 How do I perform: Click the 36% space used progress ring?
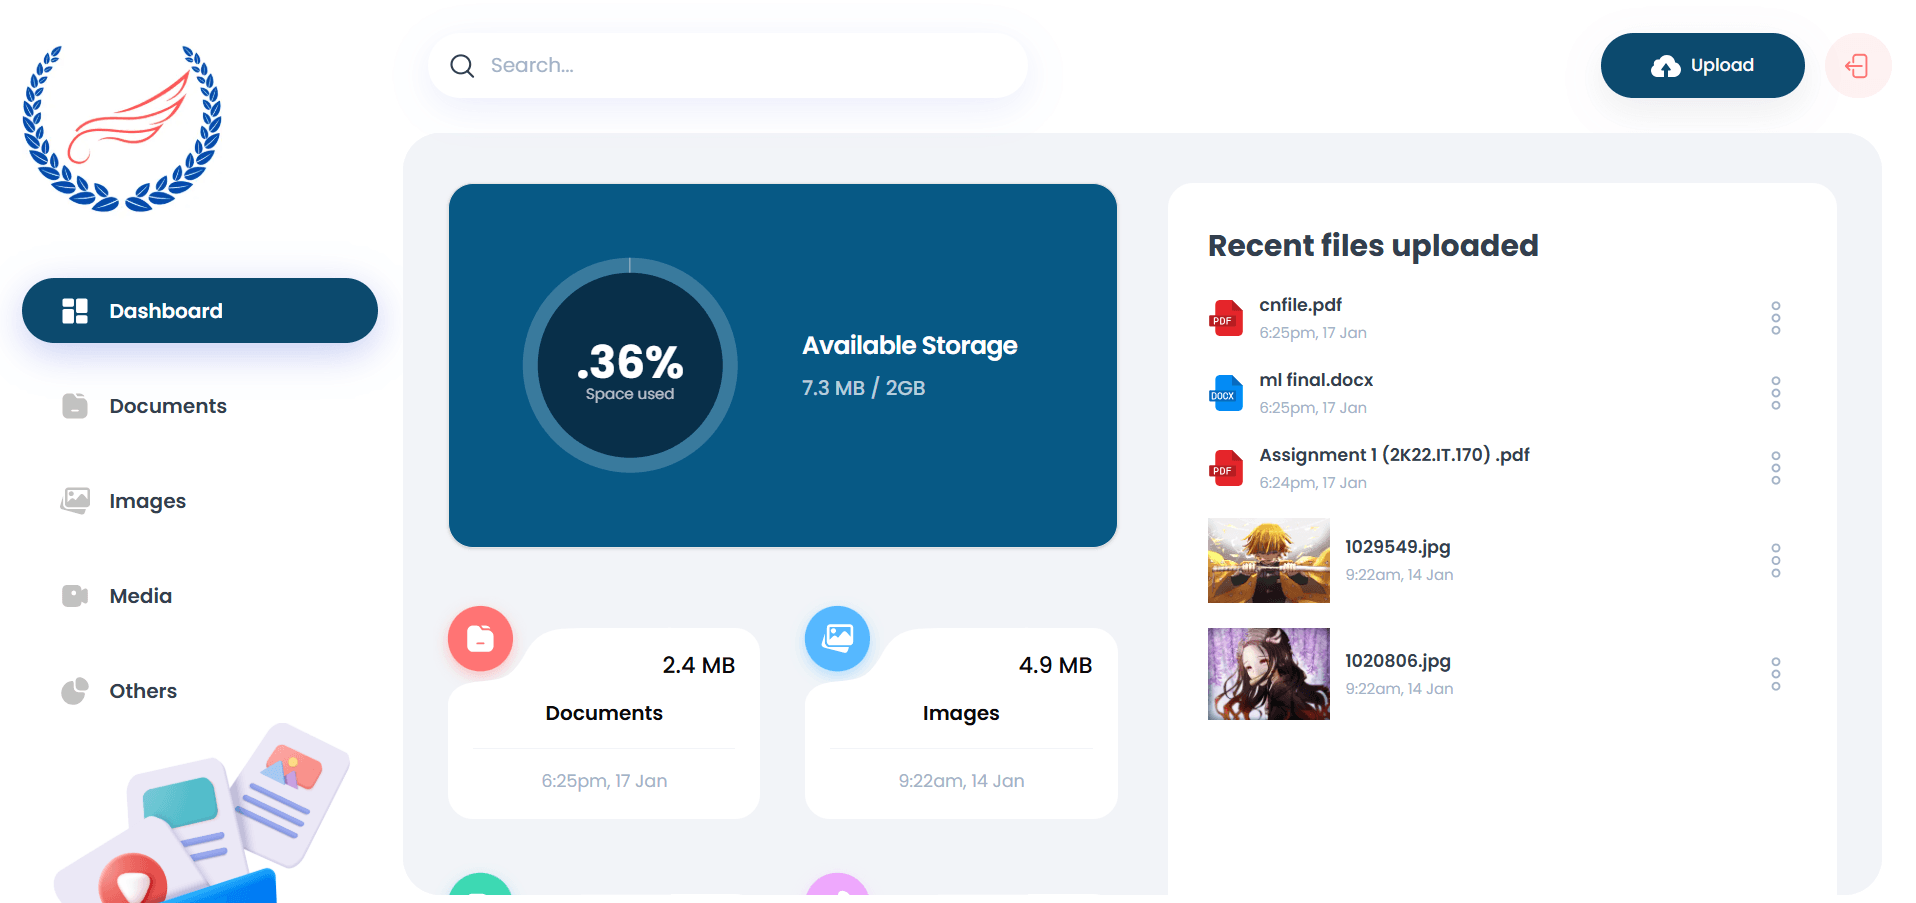point(630,366)
